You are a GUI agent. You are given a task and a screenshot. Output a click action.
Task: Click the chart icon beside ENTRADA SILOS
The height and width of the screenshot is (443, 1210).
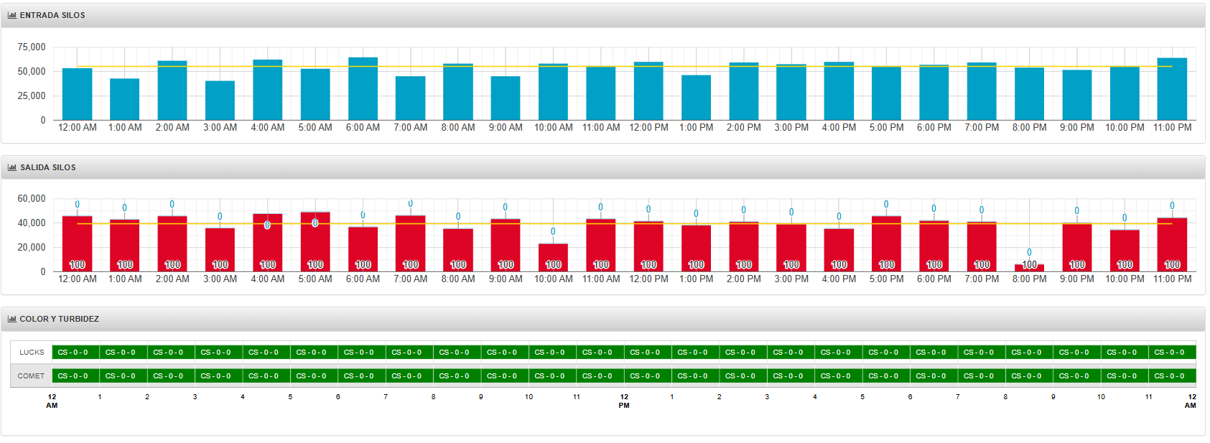(x=12, y=16)
